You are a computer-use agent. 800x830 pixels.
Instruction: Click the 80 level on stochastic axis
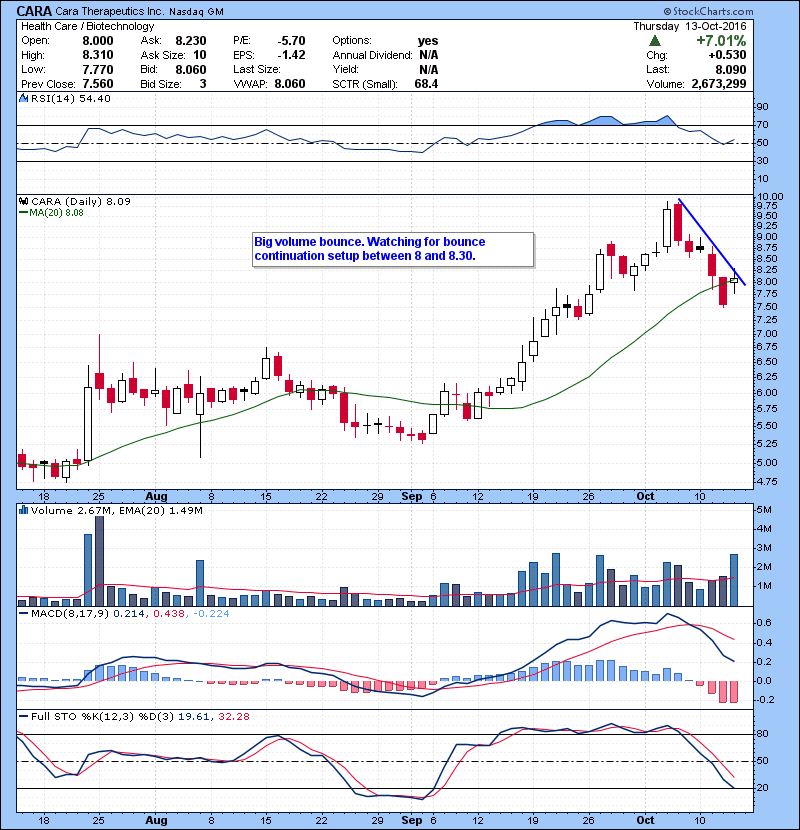(x=763, y=734)
